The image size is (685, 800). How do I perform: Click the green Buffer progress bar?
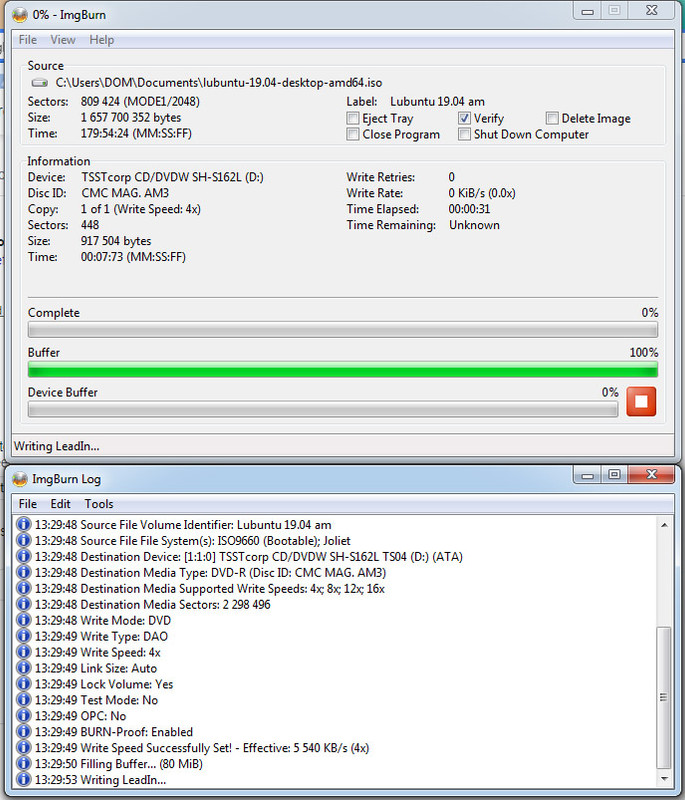click(343, 369)
